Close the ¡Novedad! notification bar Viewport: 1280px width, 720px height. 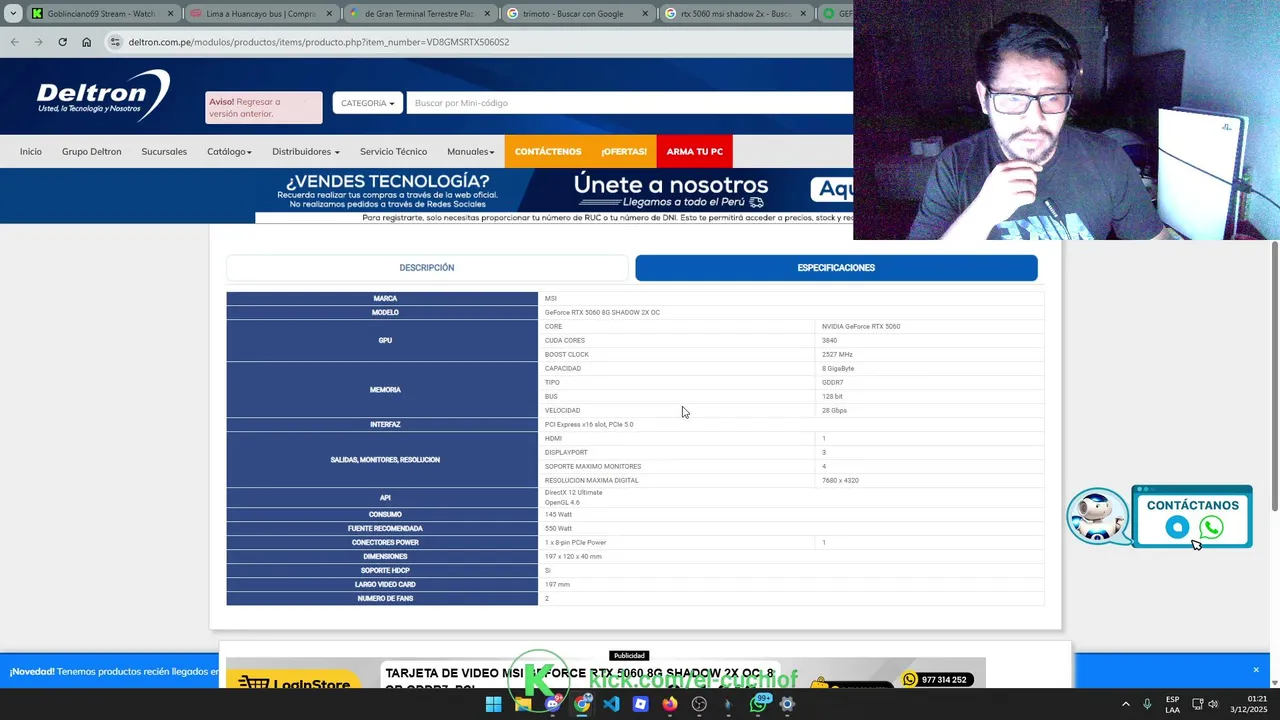tap(1256, 670)
